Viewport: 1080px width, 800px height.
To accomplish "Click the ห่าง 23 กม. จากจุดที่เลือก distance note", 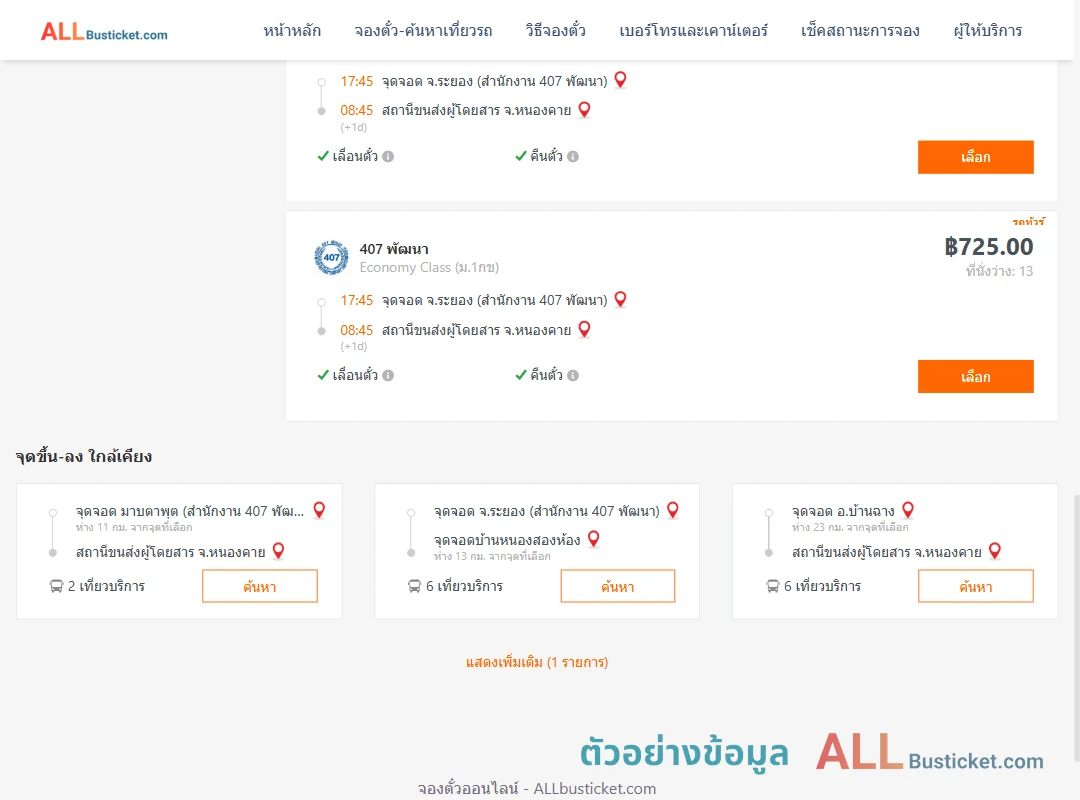I will tap(850, 527).
